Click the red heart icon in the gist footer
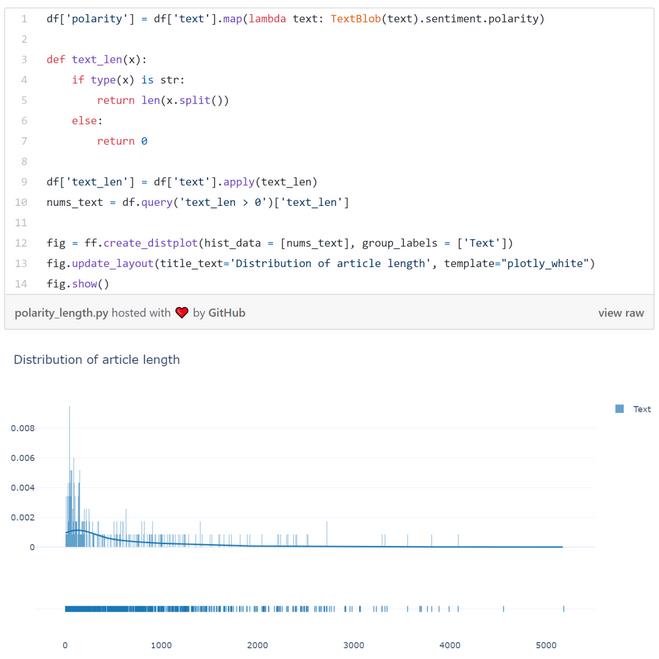This screenshot has width=659, height=659. click(182, 313)
